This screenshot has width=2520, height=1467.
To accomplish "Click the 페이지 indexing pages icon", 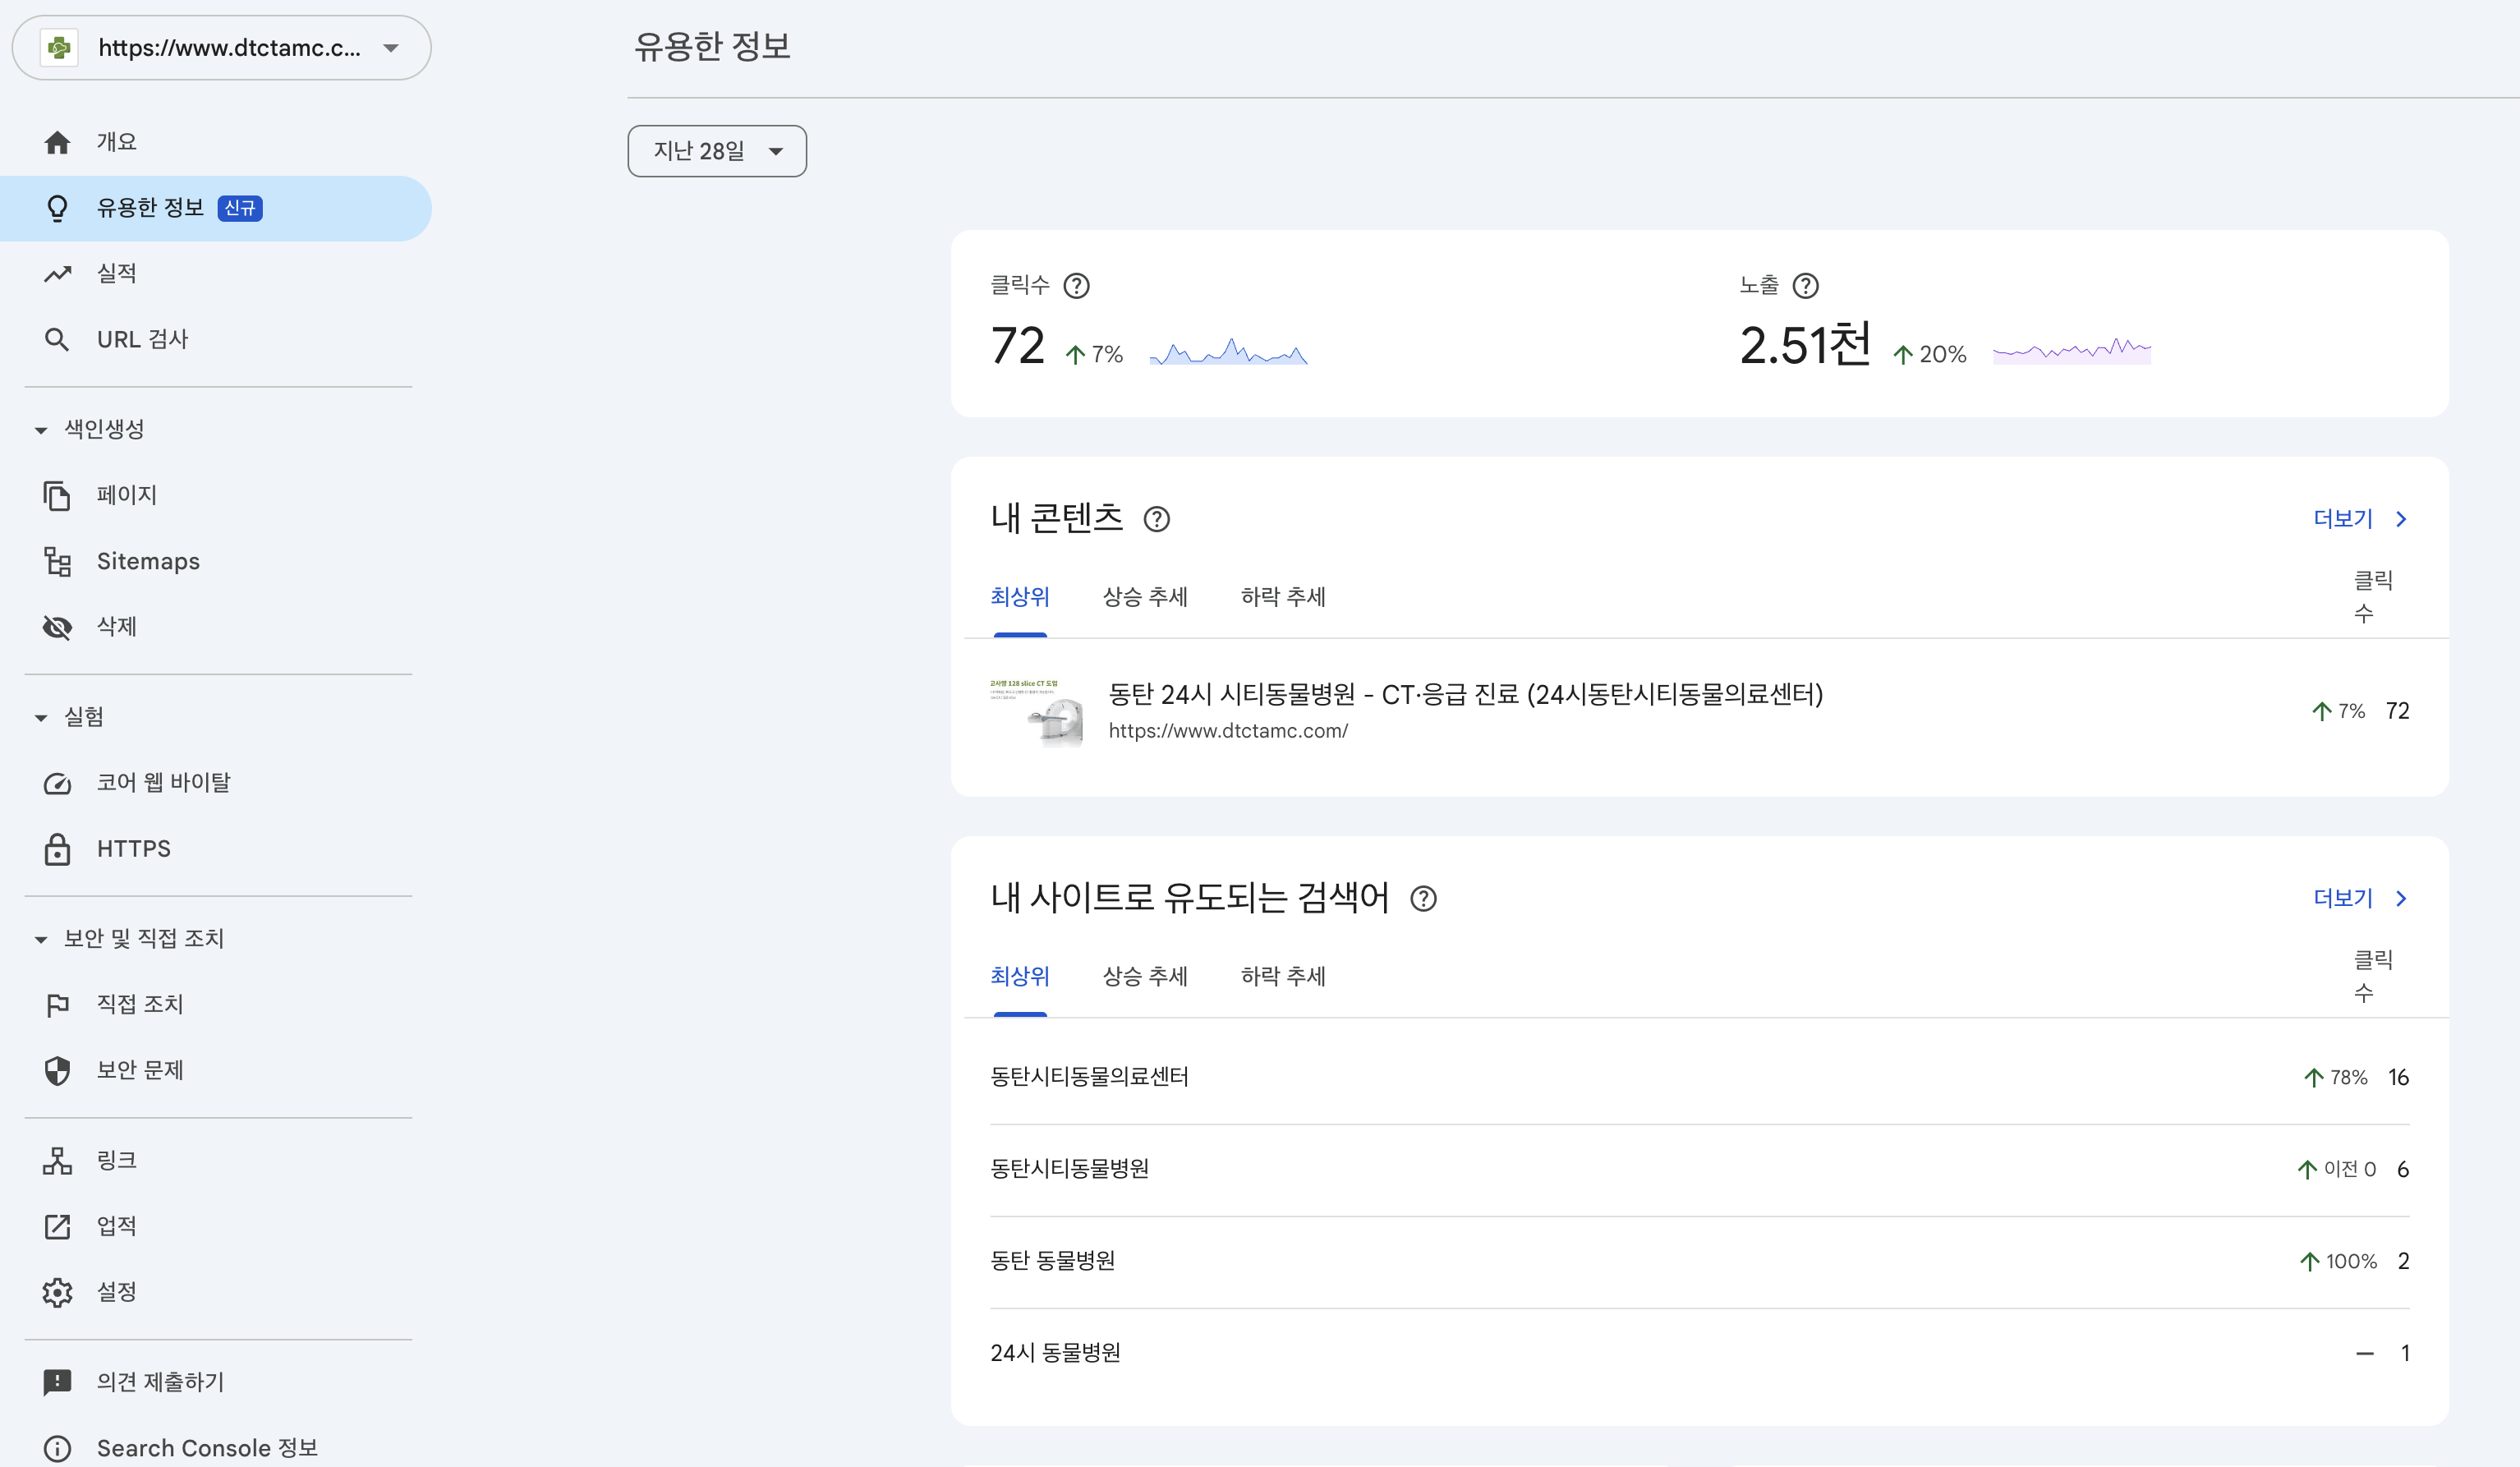I will 58,495.
